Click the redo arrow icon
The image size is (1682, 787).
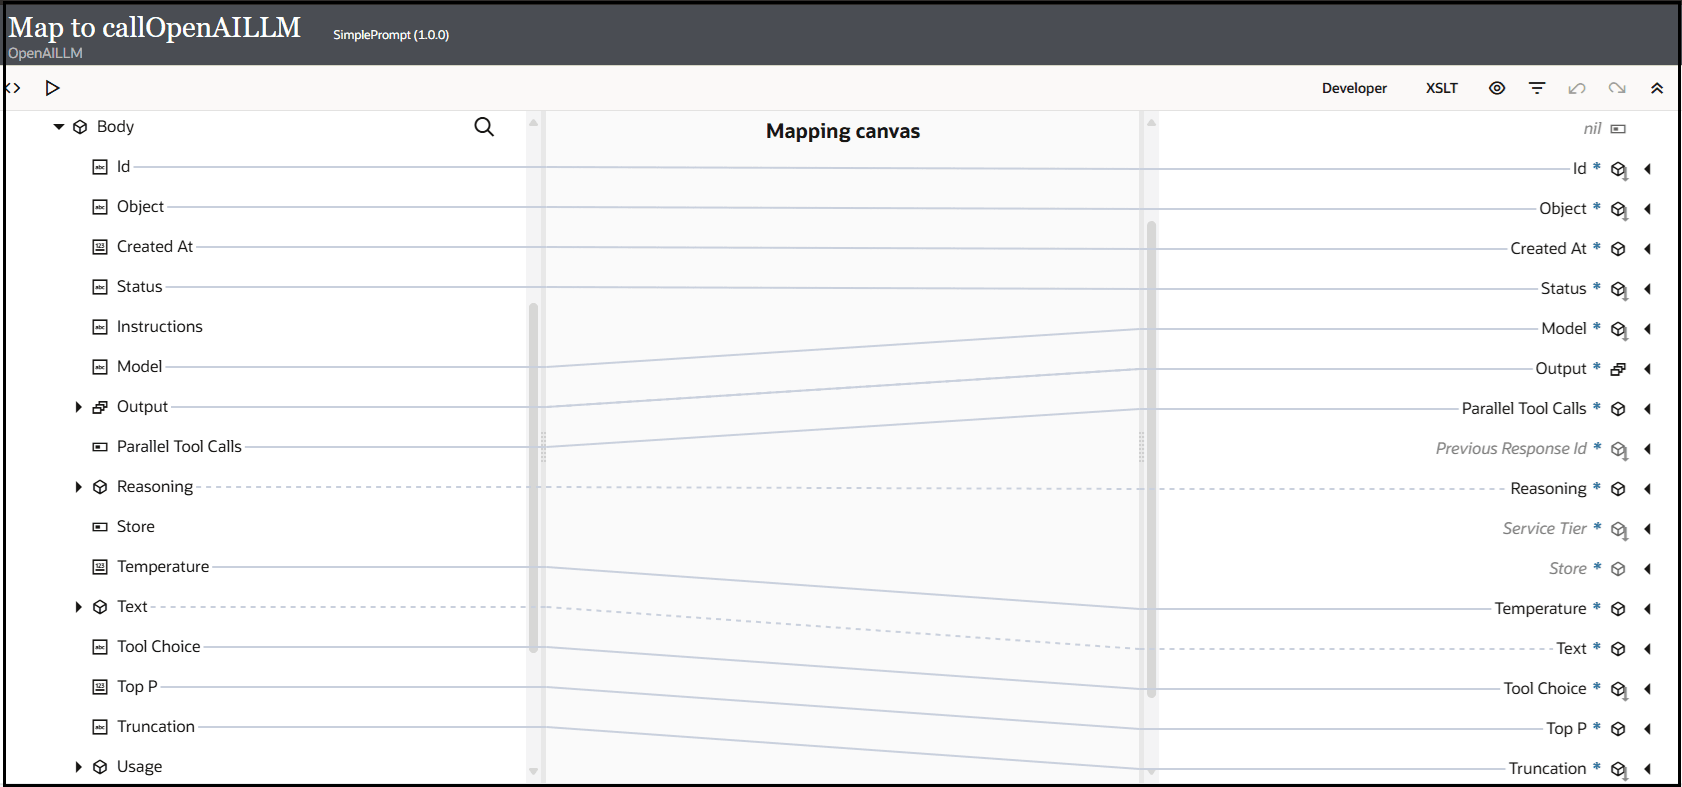(1617, 88)
